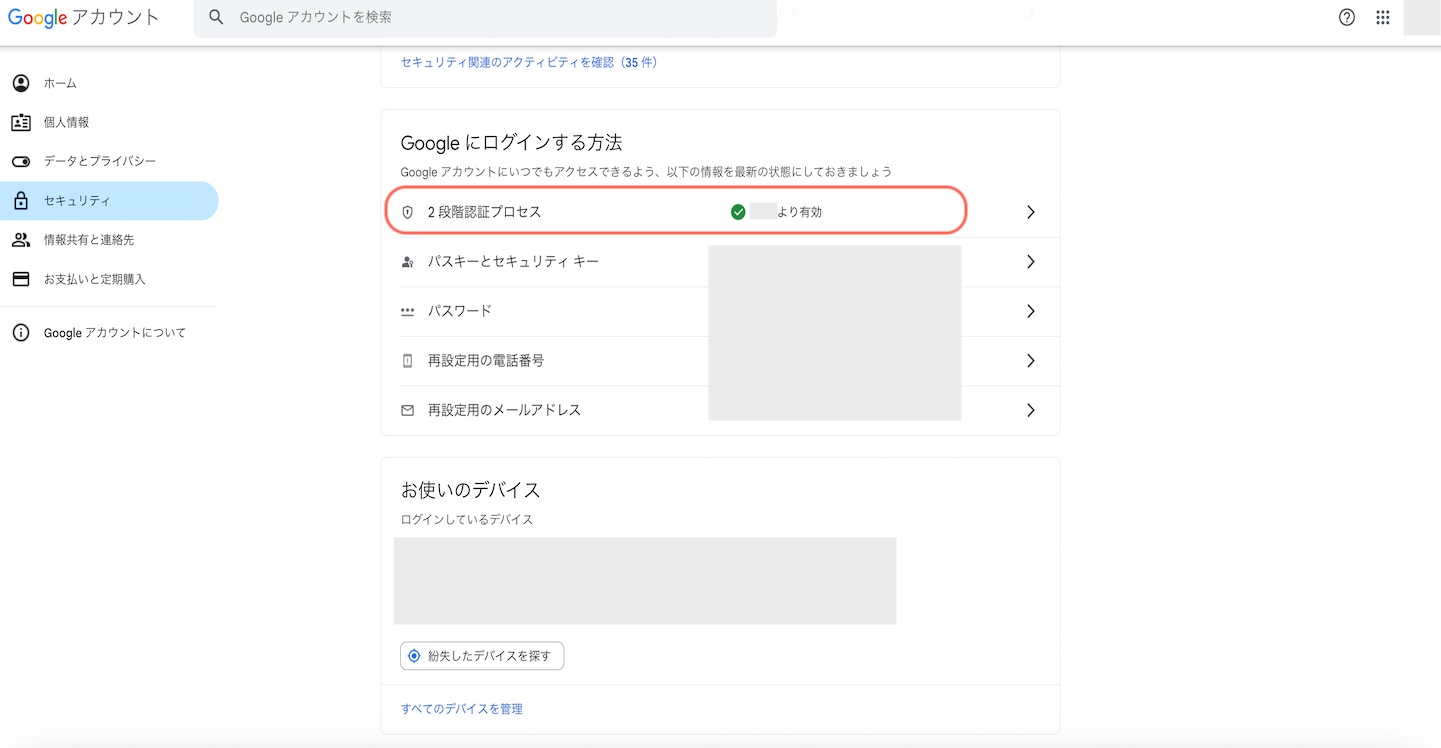Open the help question mark icon

pos(1347,17)
